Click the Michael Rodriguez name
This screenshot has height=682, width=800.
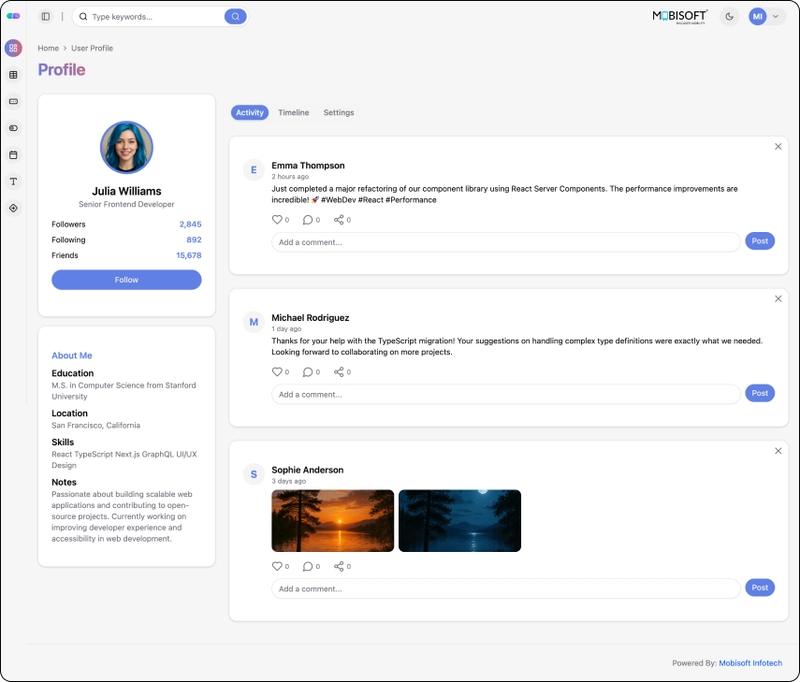[x=310, y=317]
